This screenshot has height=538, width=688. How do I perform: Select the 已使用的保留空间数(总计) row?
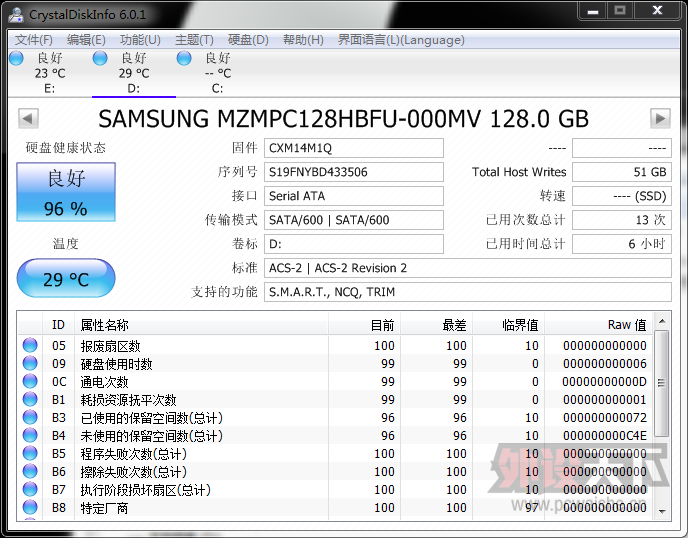pyautogui.click(x=335, y=417)
